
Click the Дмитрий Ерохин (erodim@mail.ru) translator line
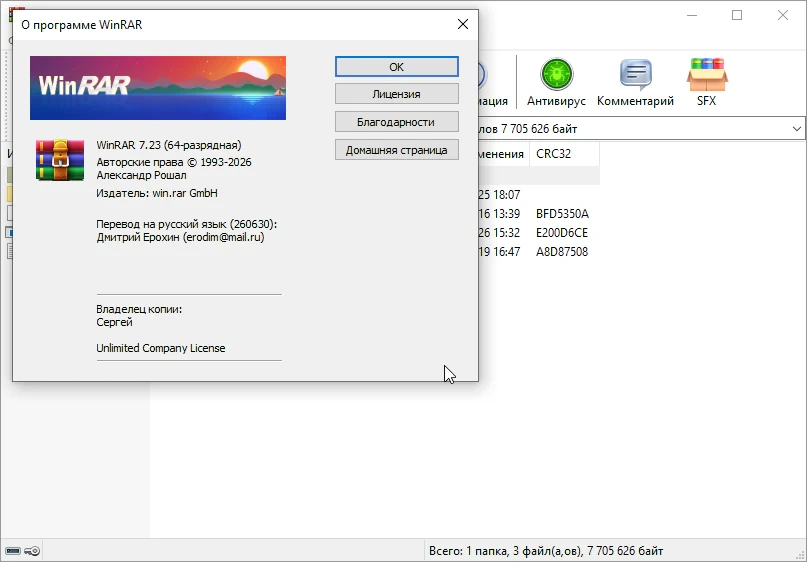180,237
